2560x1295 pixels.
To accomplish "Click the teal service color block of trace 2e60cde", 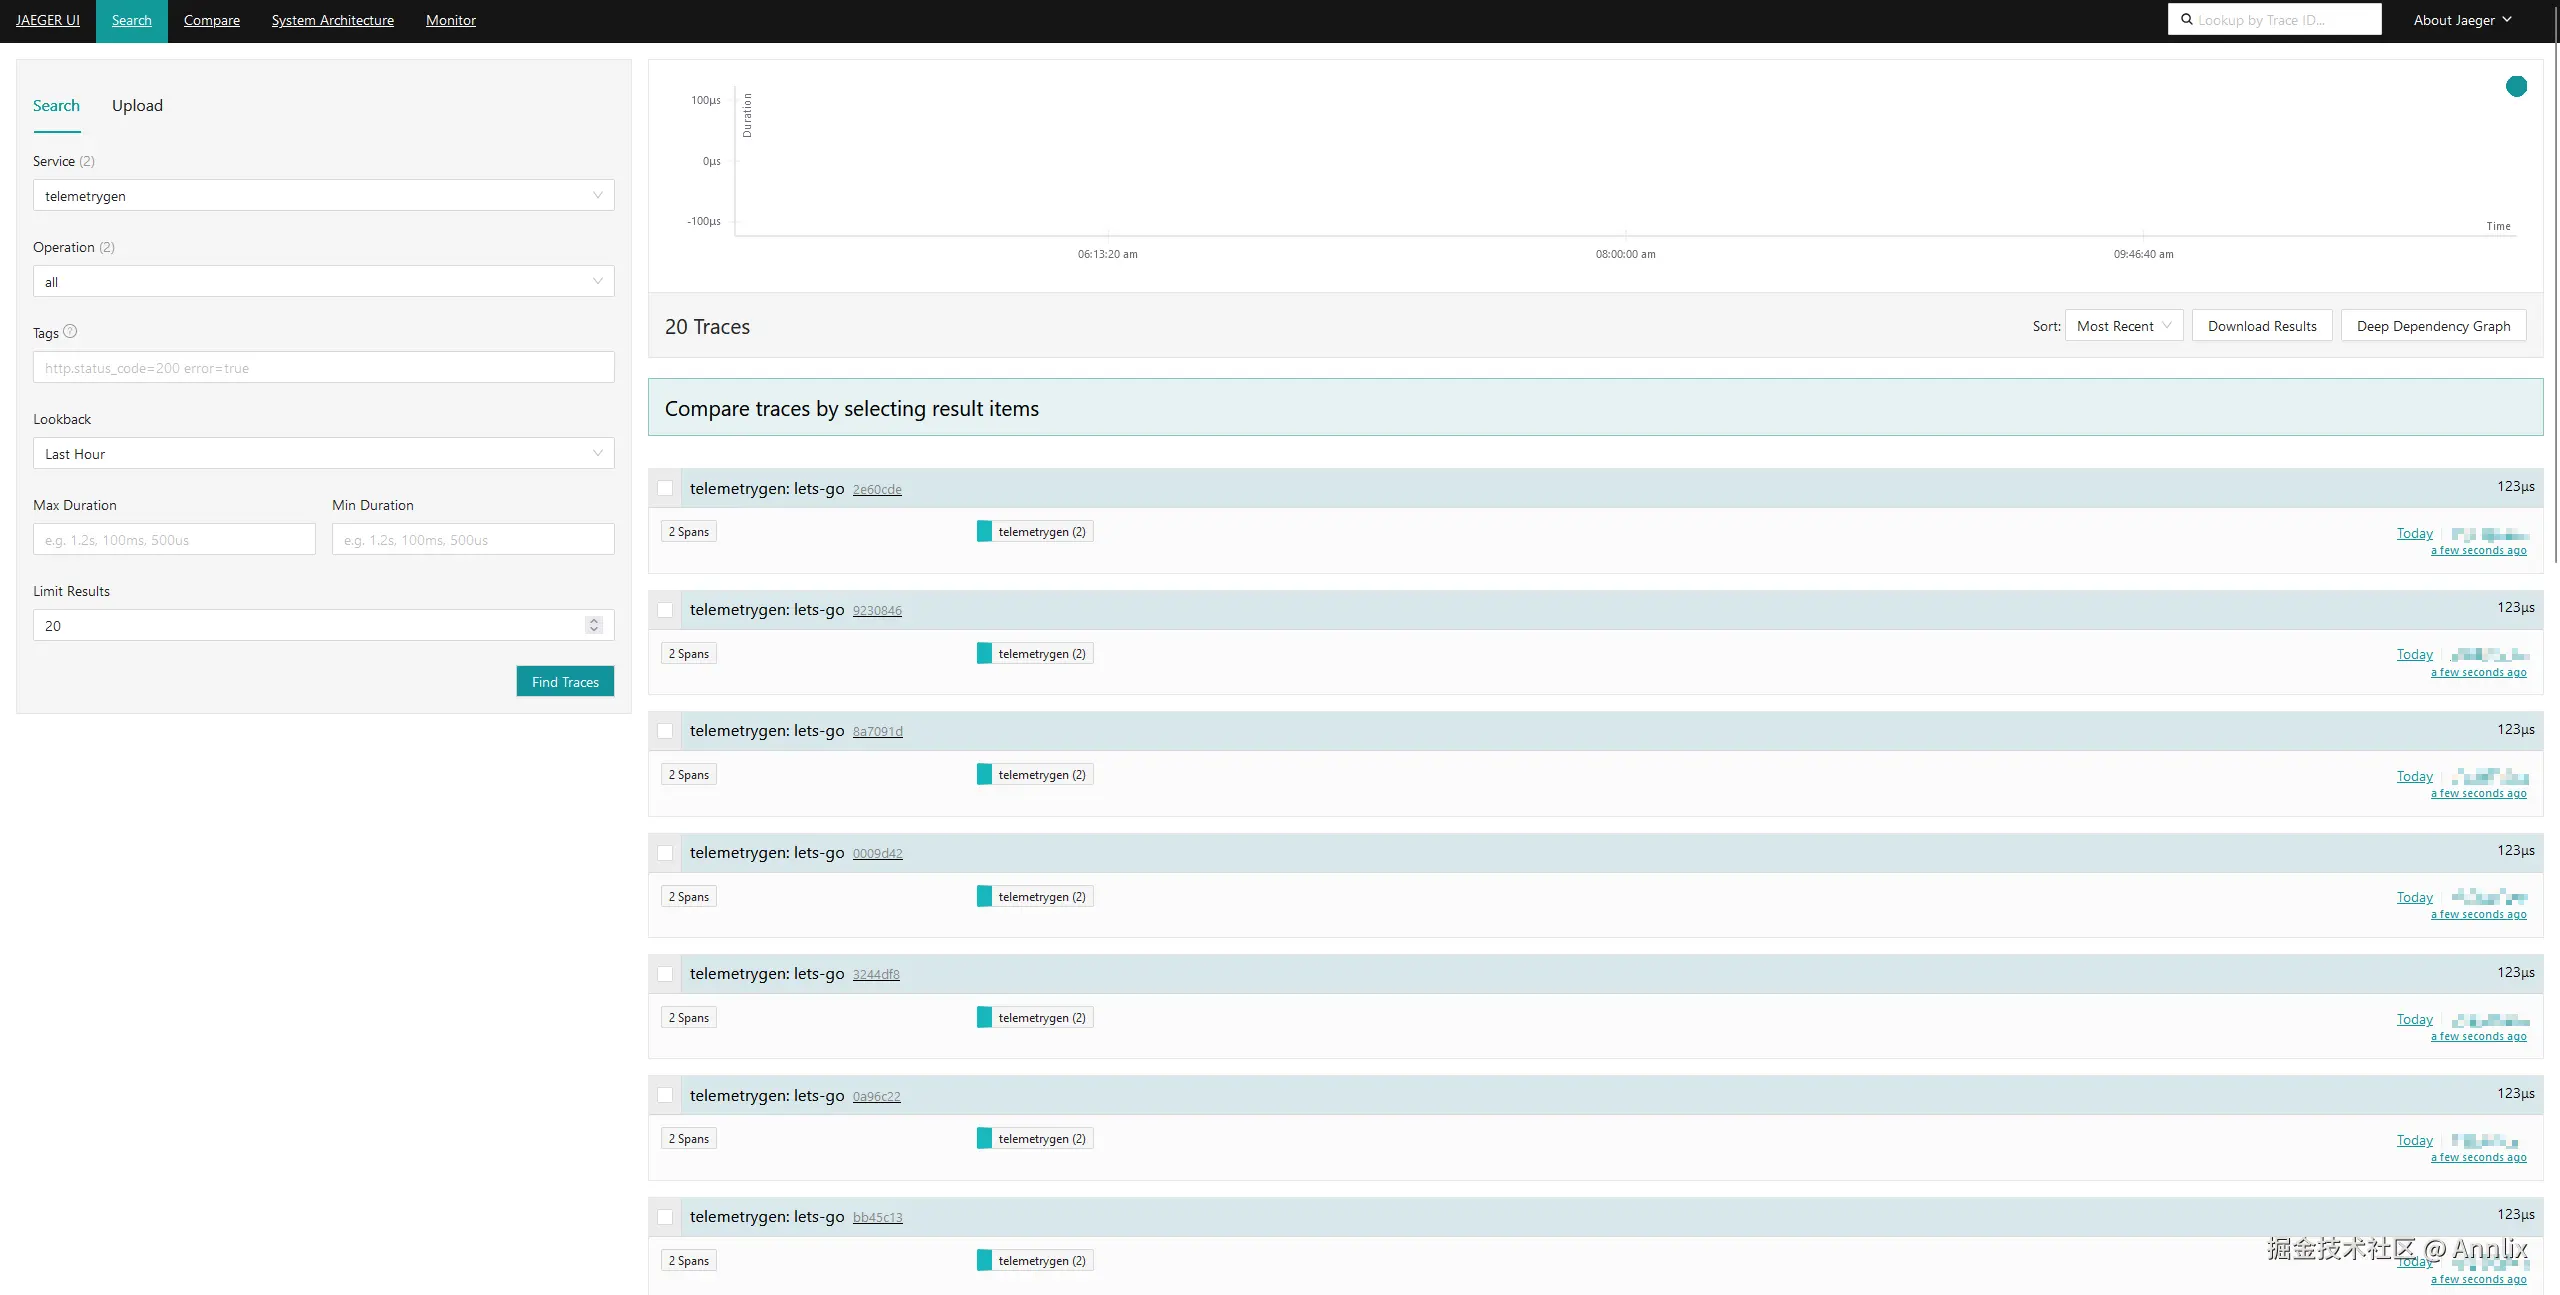I will [984, 532].
